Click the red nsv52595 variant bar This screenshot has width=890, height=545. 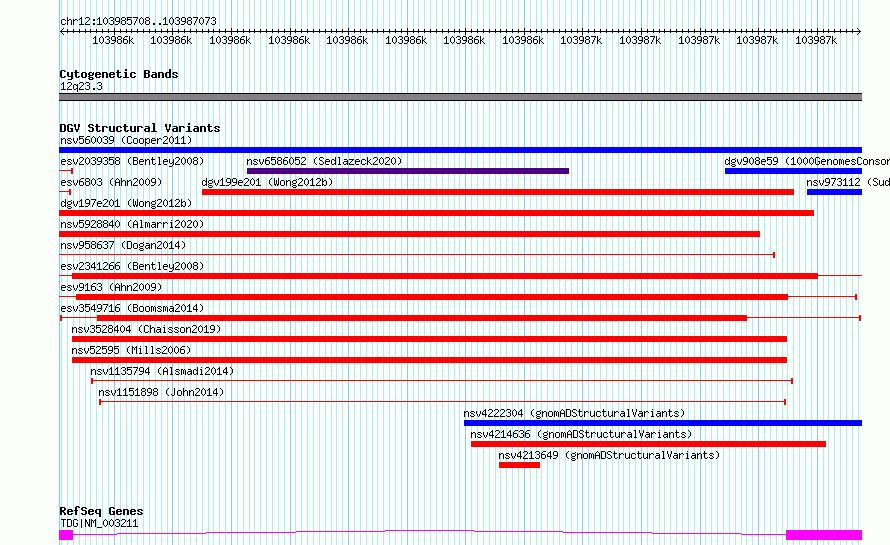coord(430,360)
